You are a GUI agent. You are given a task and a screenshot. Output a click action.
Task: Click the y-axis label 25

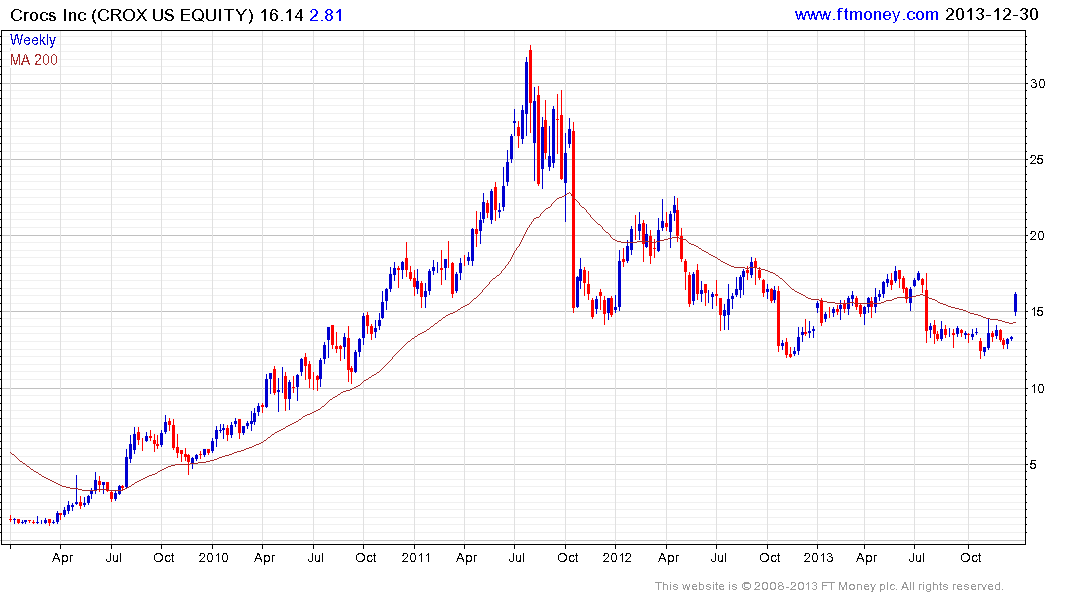coord(1037,160)
